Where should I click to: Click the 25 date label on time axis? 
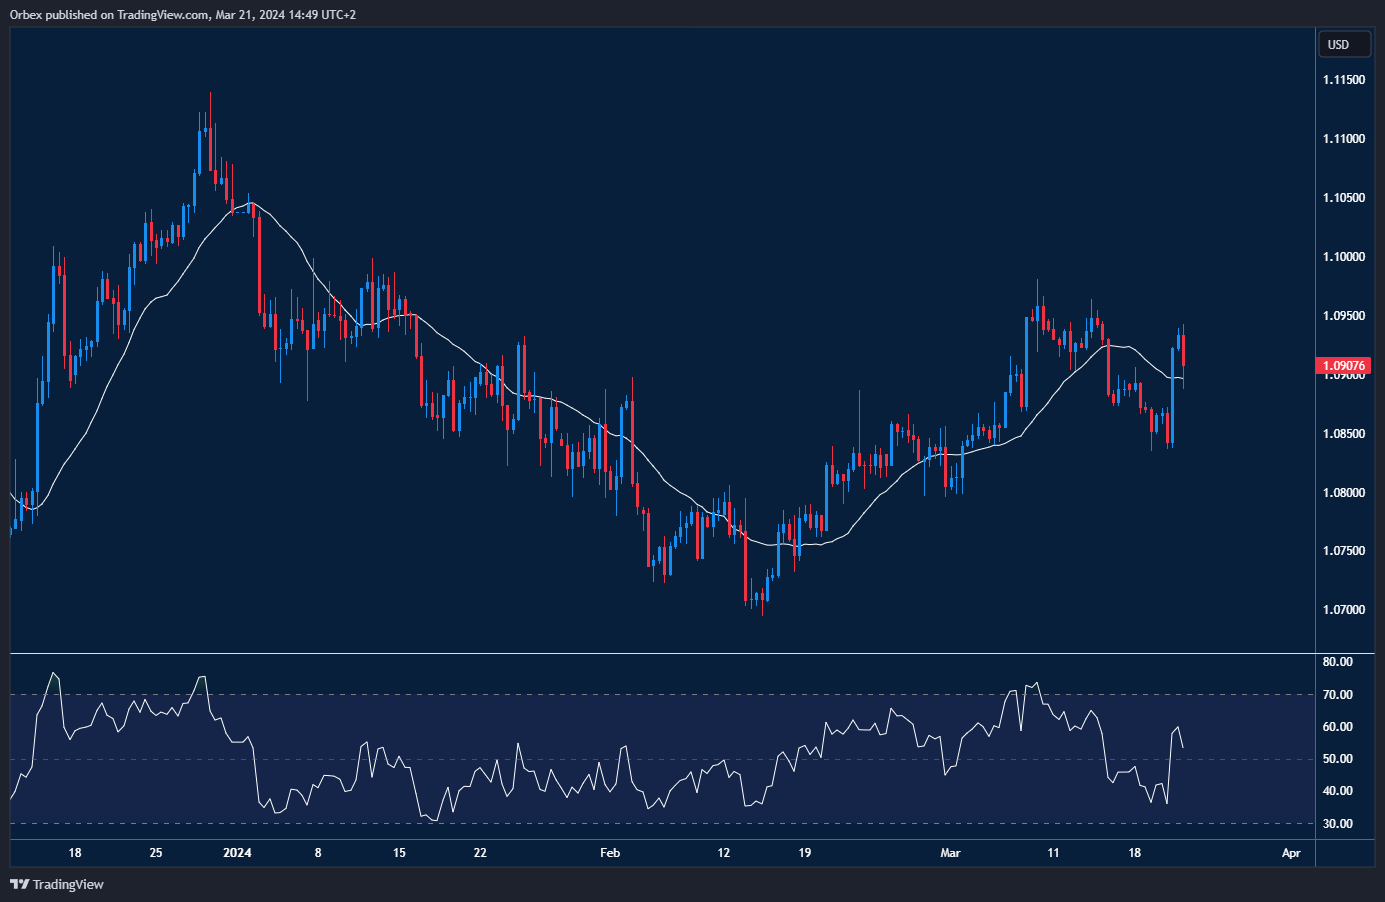pos(155,853)
